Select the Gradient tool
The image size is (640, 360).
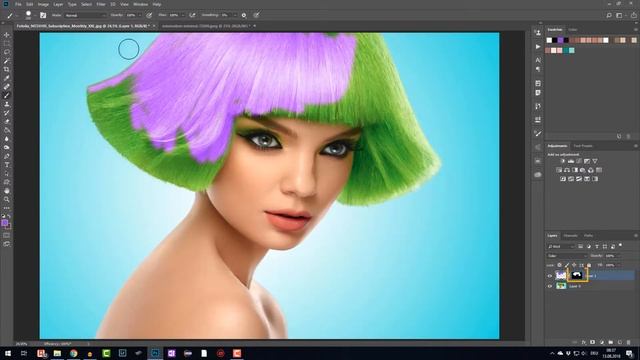[7, 130]
